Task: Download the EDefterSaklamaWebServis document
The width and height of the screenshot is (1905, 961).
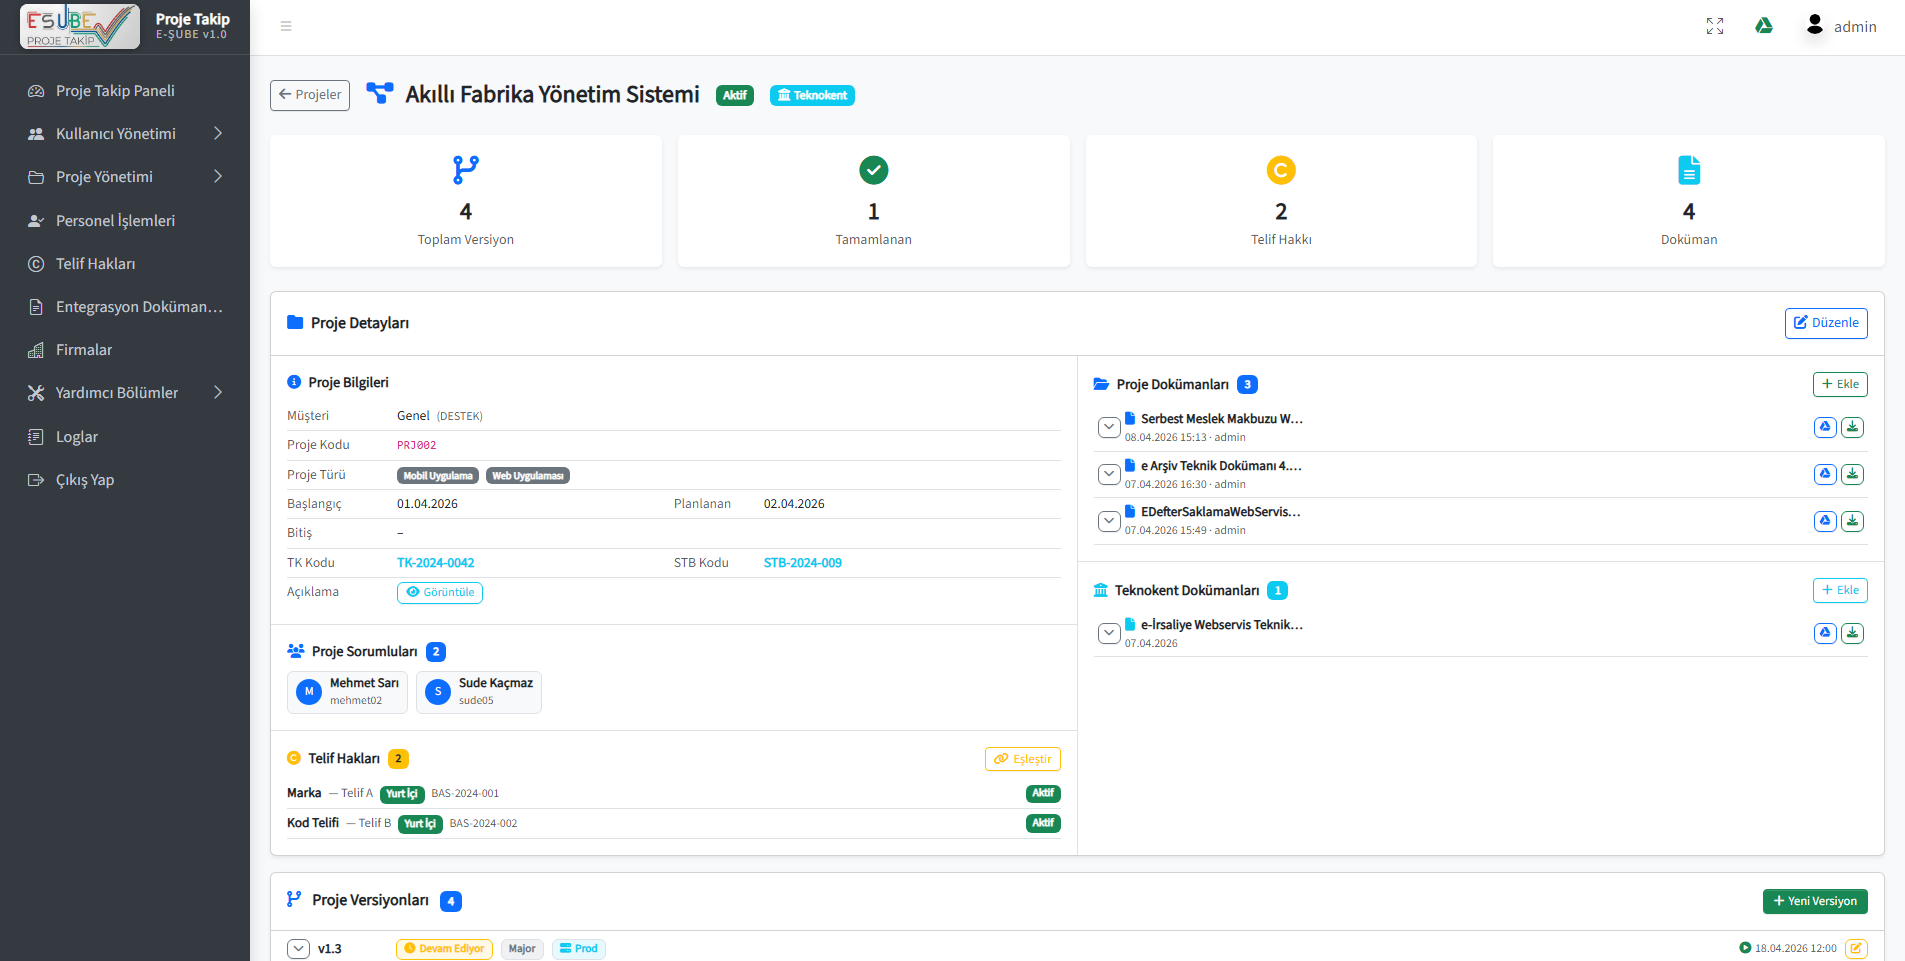Action: [x=1852, y=521]
